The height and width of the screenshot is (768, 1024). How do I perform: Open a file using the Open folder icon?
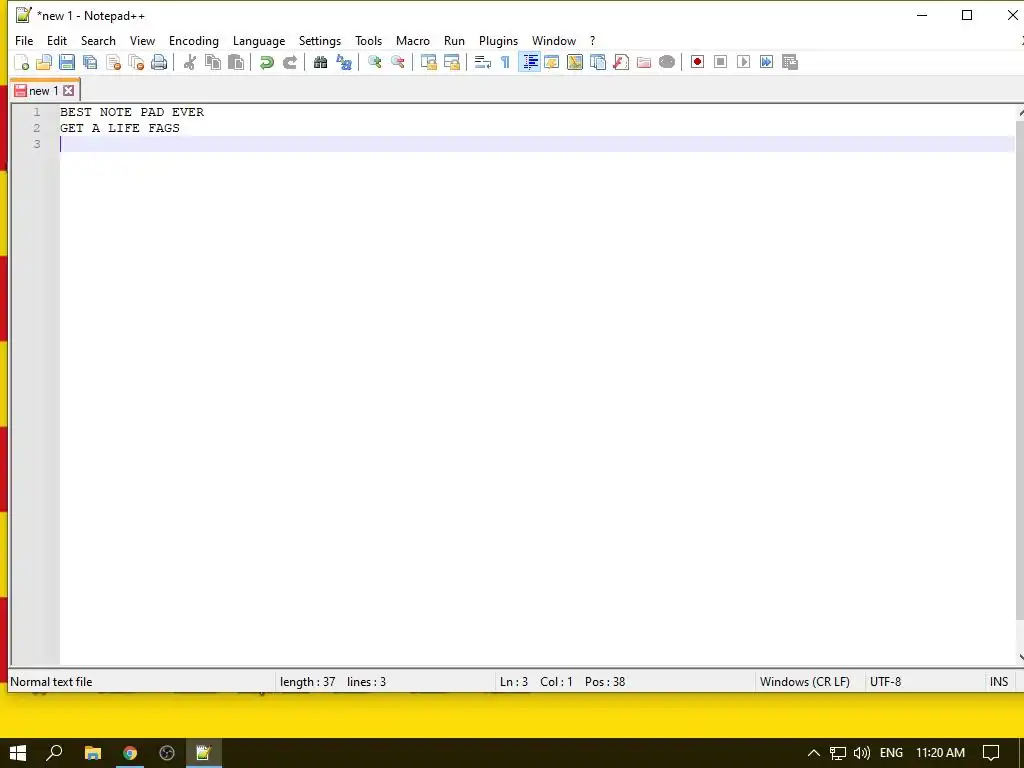point(44,62)
